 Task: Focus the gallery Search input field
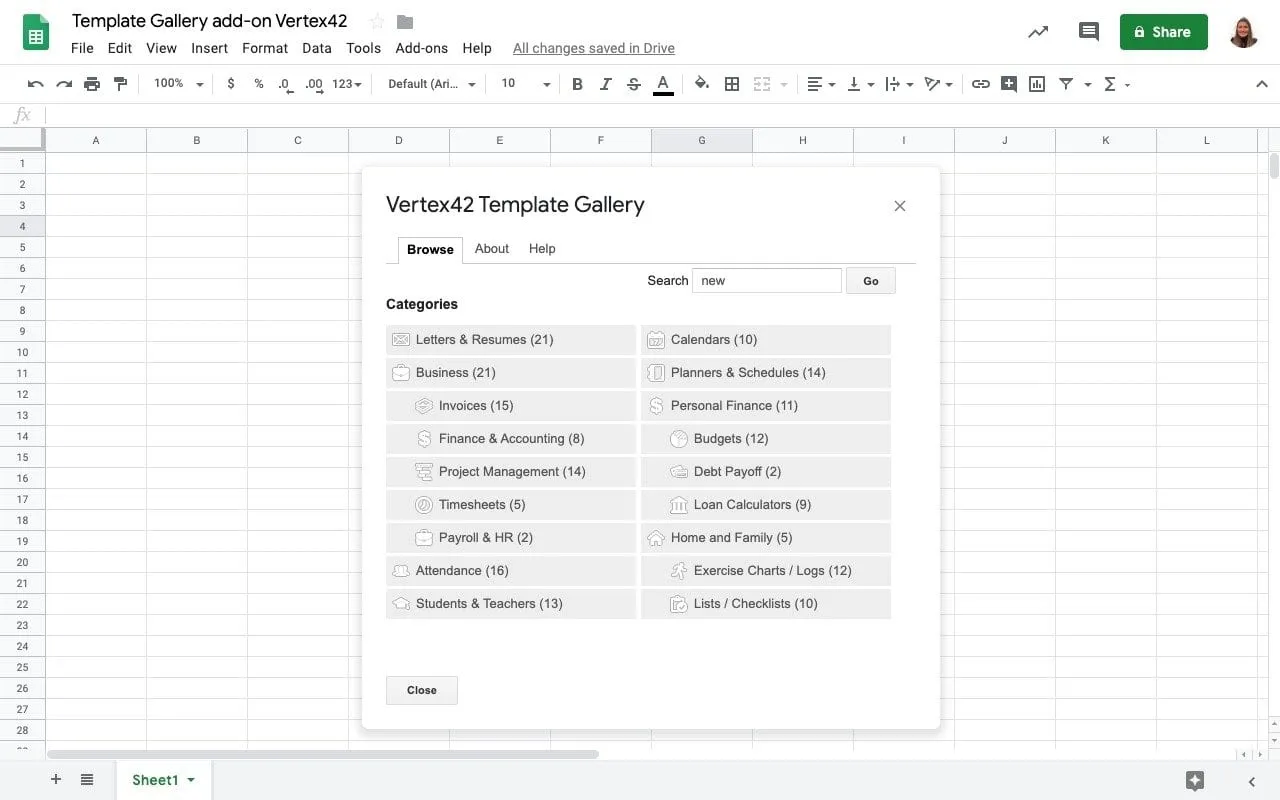tap(767, 281)
